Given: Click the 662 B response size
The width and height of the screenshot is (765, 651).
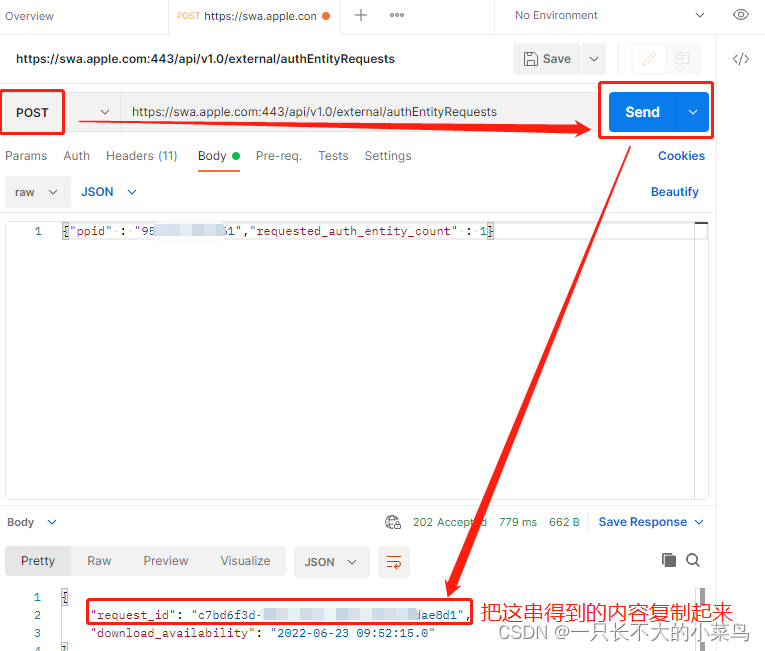Looking at the screenshot, I should click(564, 522).
